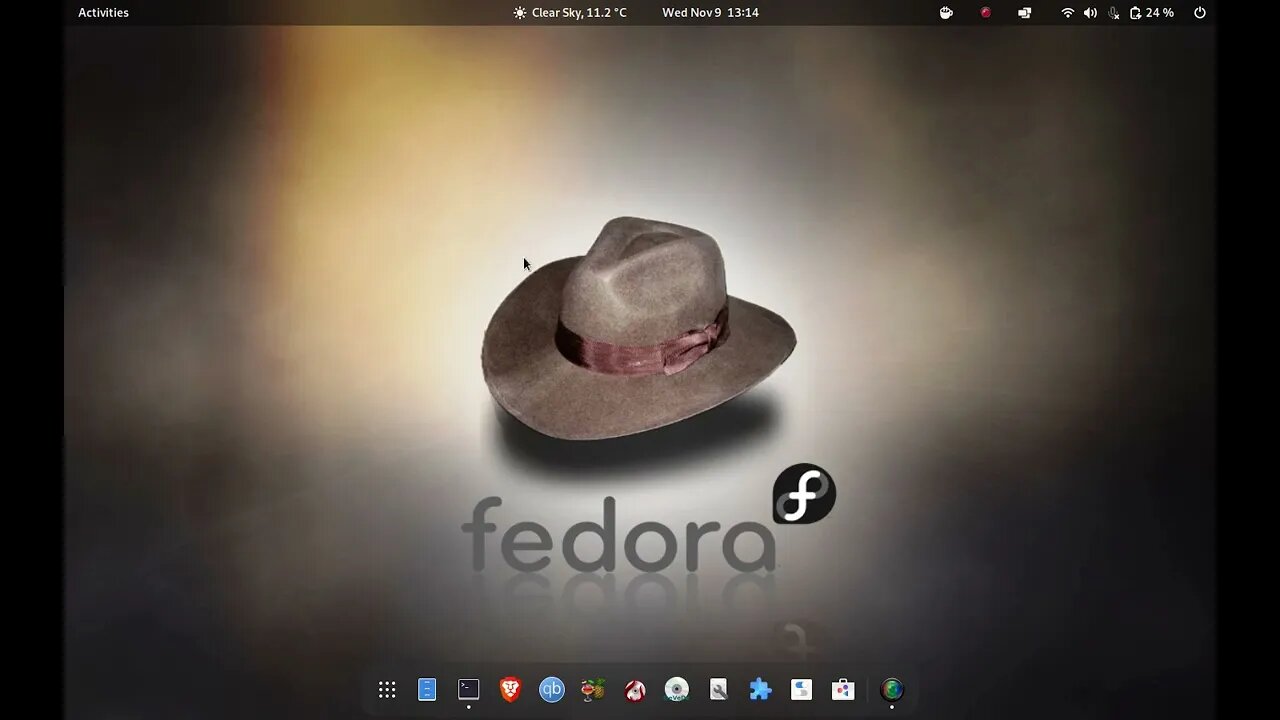Viewport: 1280px width, 720px height.
Task: Open the Wi-Fi network status icon
Action: point(1067,13)
